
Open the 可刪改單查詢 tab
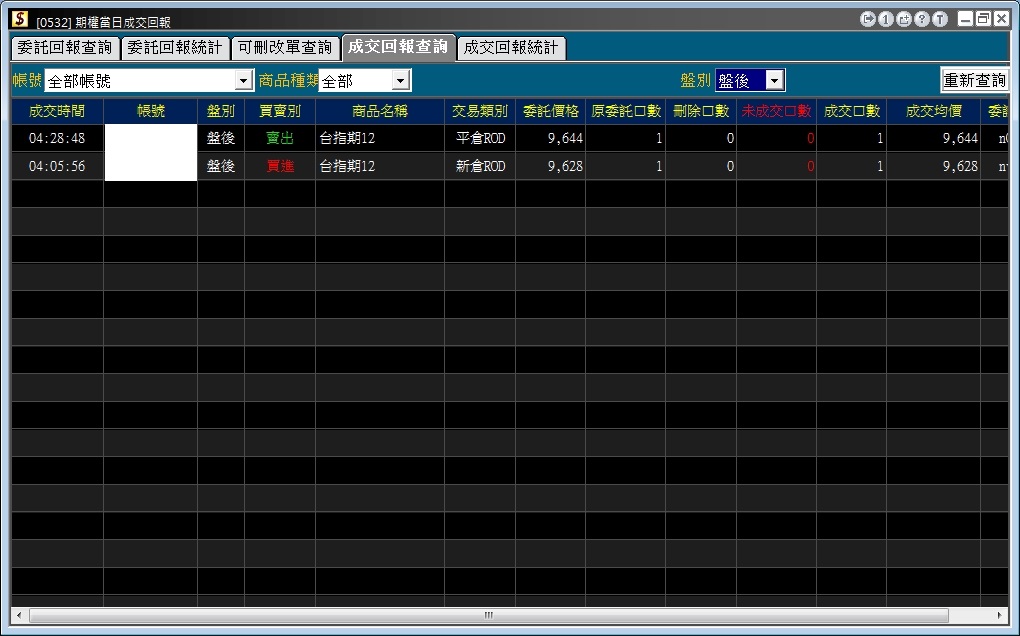point(285,47)
